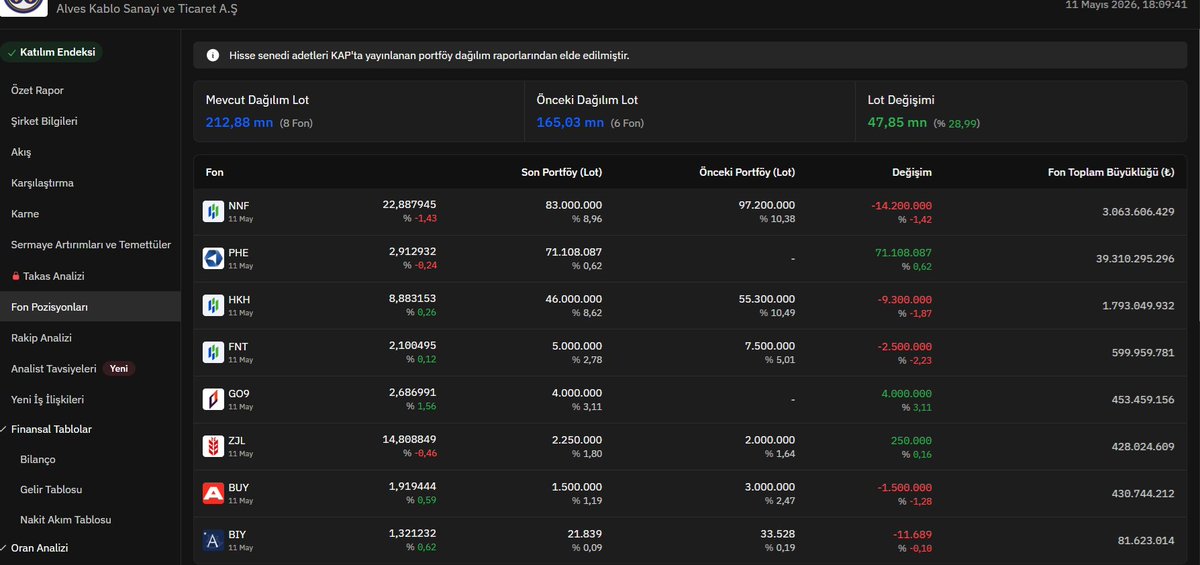The height and width of the screenshot is (565, 1200).
Task: Click the ZJL fund name
Action: pos(238,441)
